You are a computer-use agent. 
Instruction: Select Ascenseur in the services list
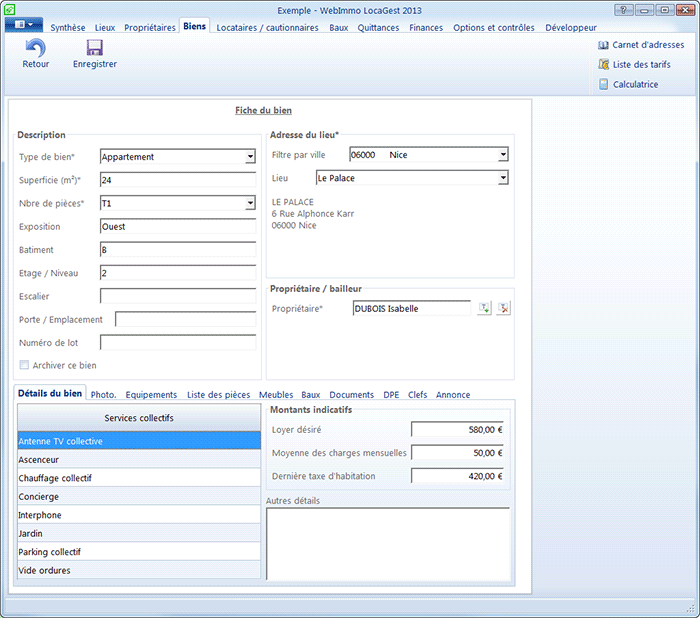[x=139, y=459]
